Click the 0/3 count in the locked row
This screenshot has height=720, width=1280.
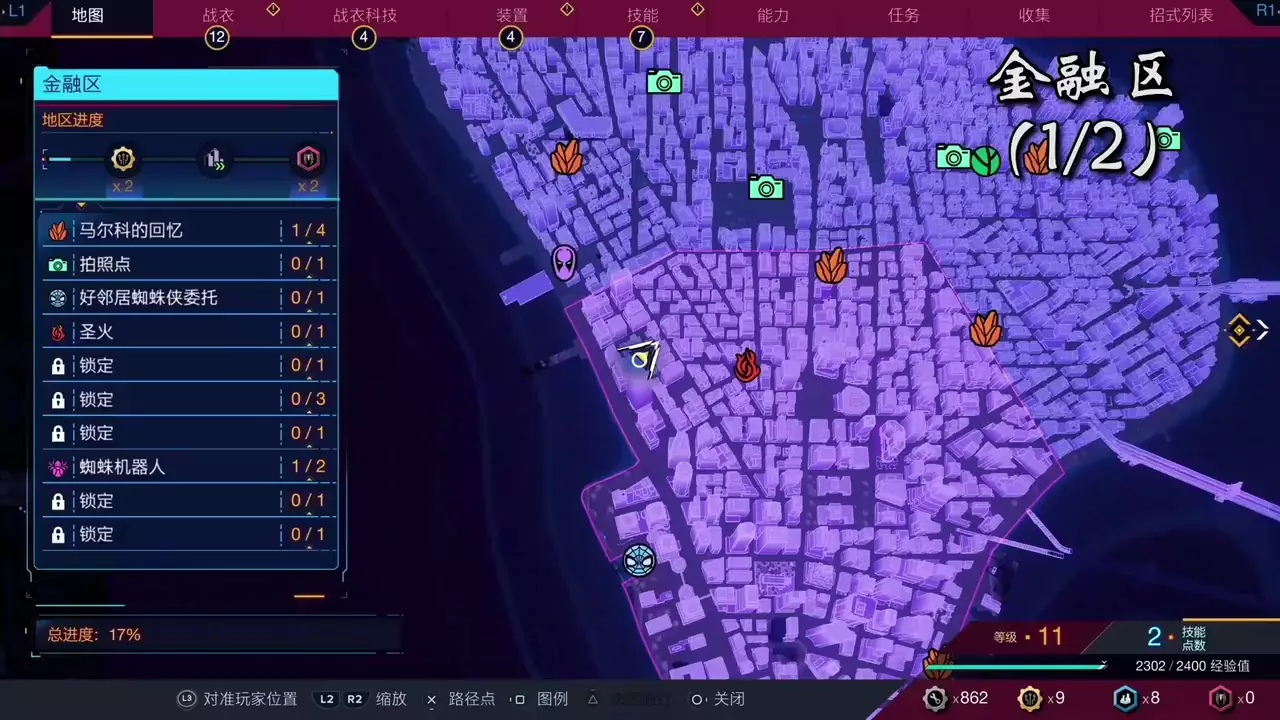[308, 400]
